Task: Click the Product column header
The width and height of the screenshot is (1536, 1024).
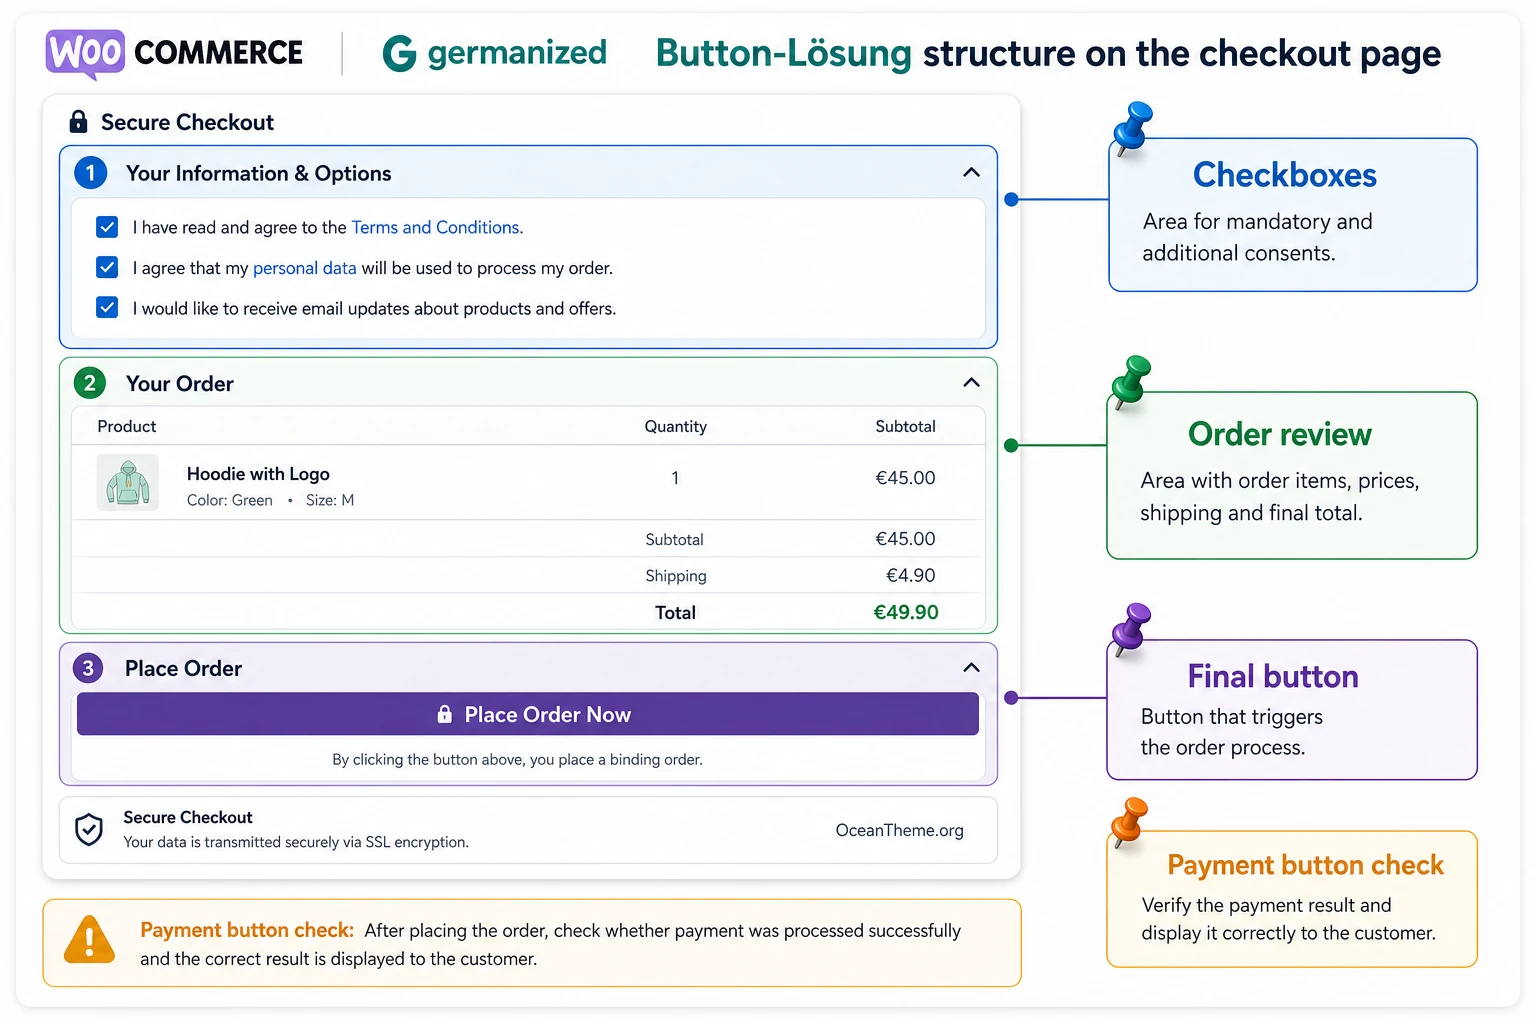Action: tap(127, 426)
